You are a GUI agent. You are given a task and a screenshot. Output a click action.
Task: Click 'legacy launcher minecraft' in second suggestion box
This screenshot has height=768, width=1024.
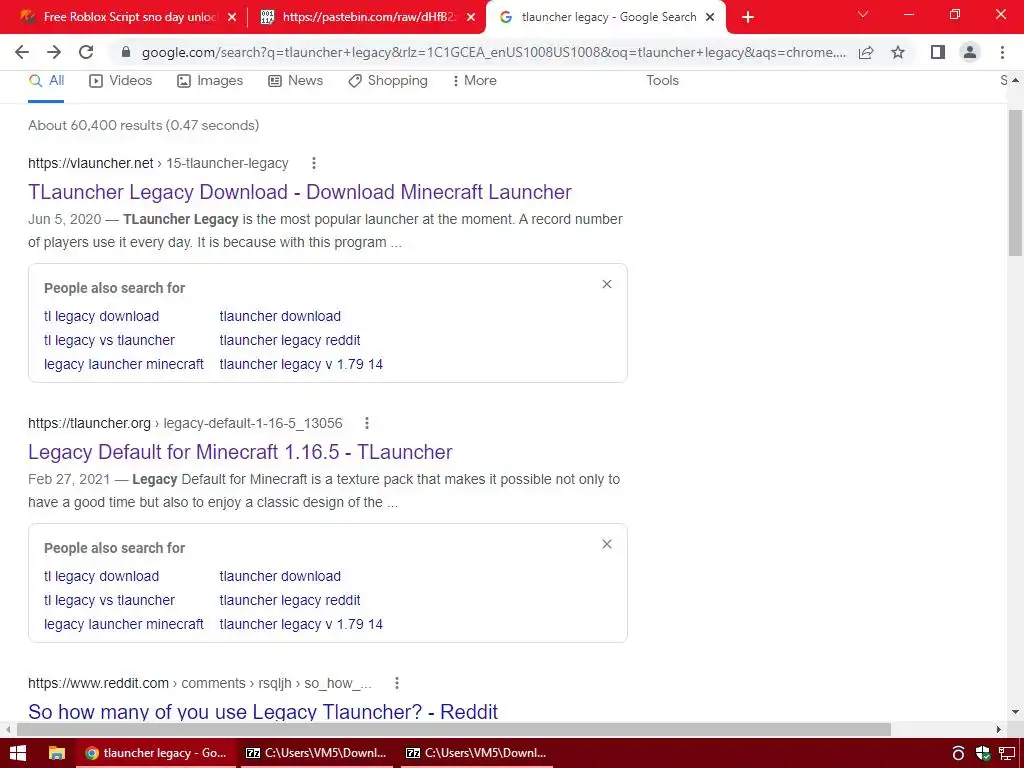pyautogui.click(x=123, y=624)
